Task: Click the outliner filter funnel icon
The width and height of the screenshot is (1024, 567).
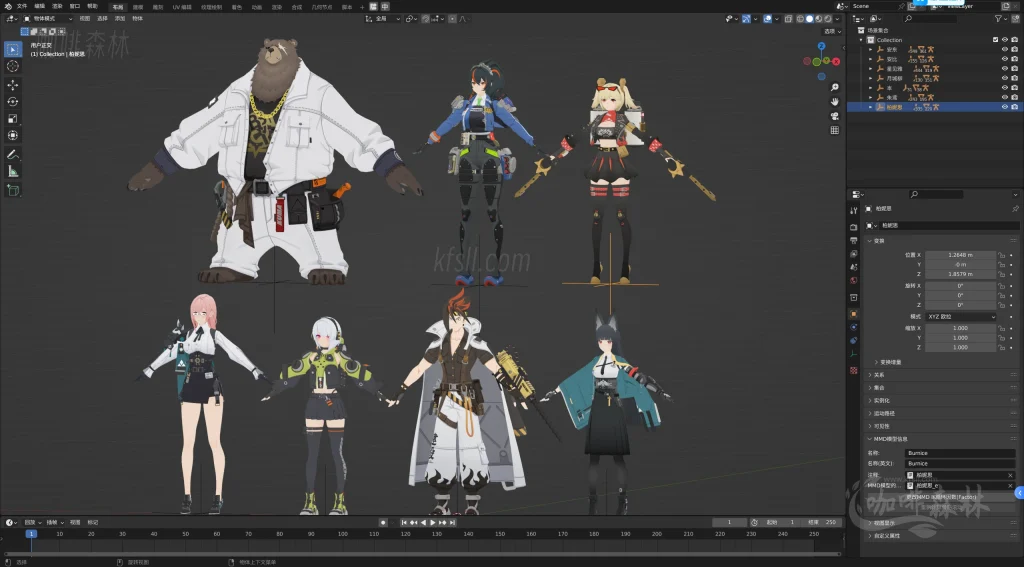Action: (x=999, y=19)
